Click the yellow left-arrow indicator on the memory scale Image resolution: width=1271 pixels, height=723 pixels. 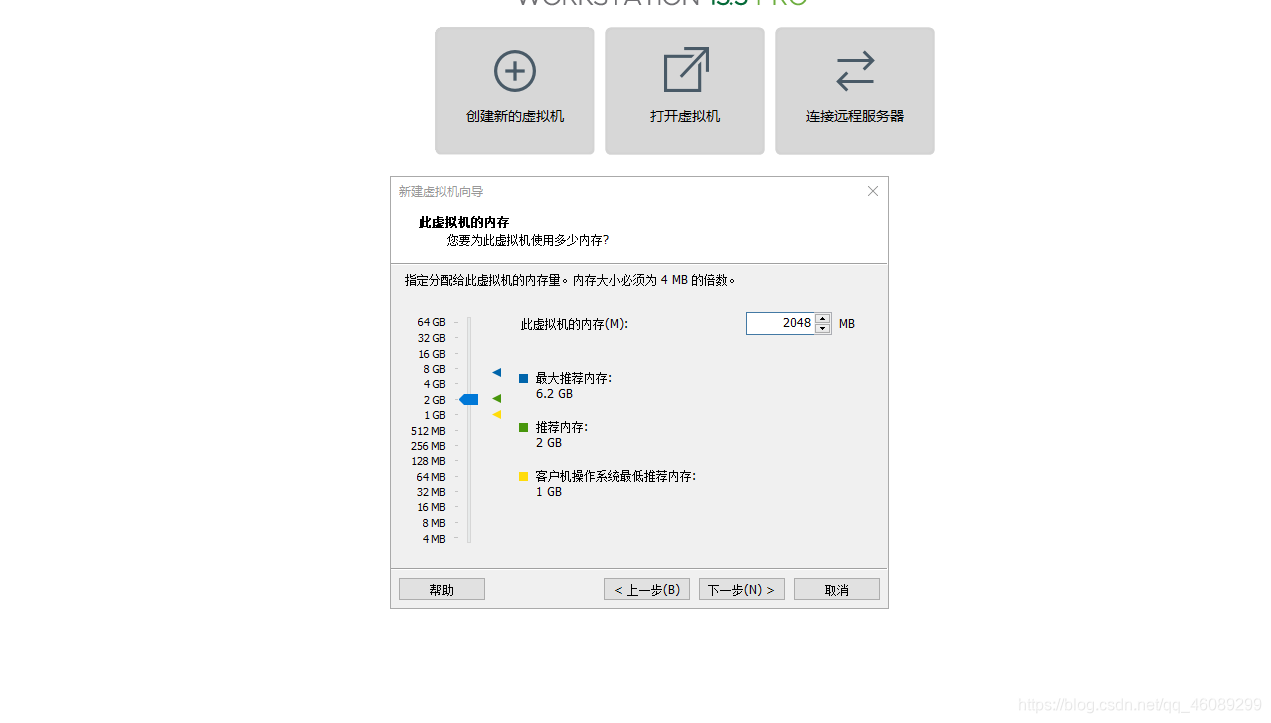click(496, 414)
